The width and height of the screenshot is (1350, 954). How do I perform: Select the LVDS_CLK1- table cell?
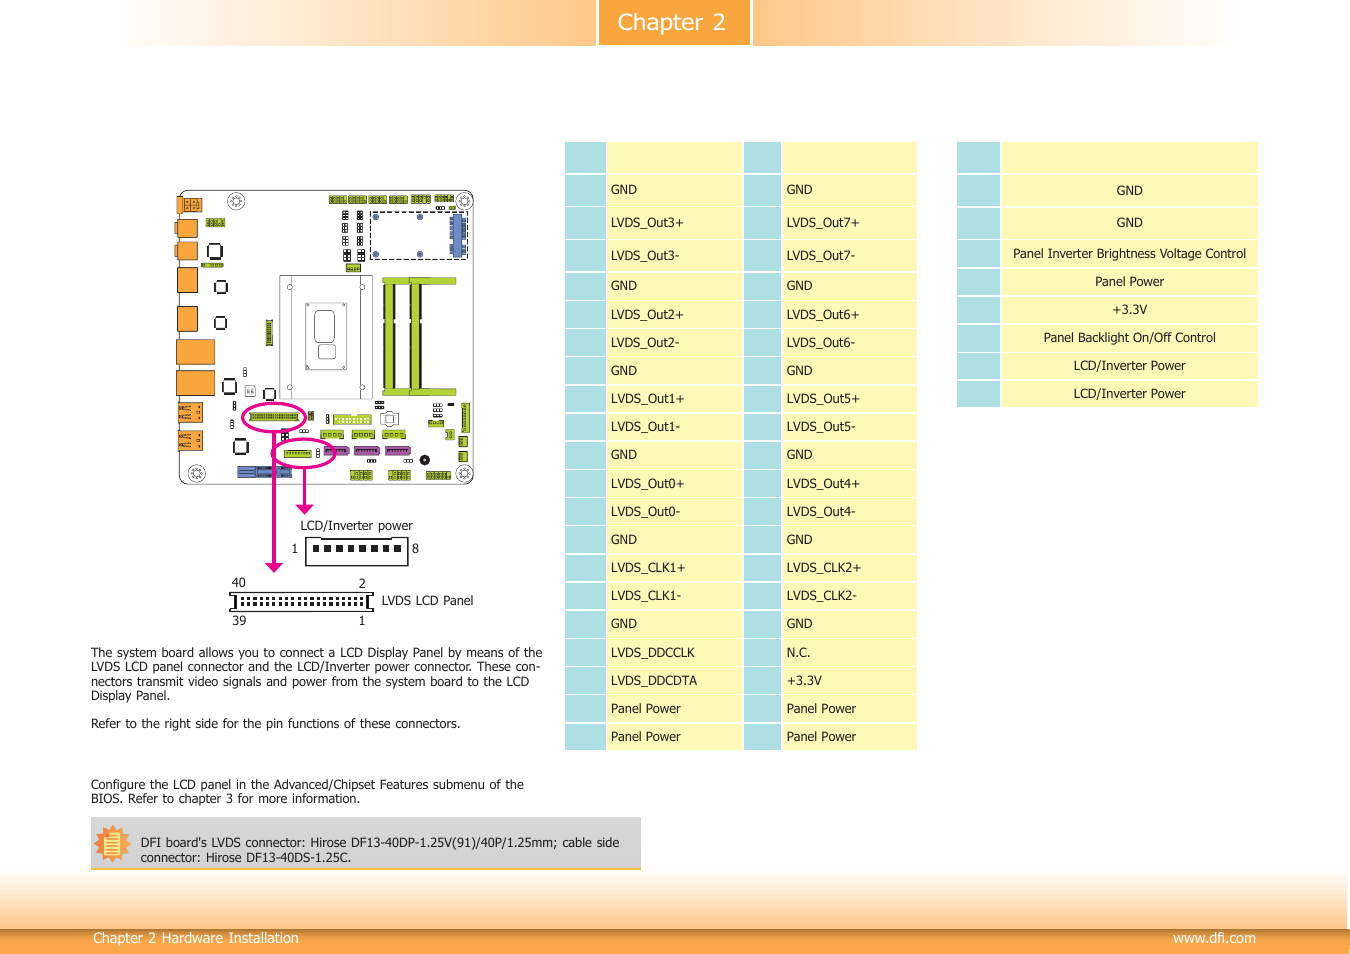tap(674, 596)
